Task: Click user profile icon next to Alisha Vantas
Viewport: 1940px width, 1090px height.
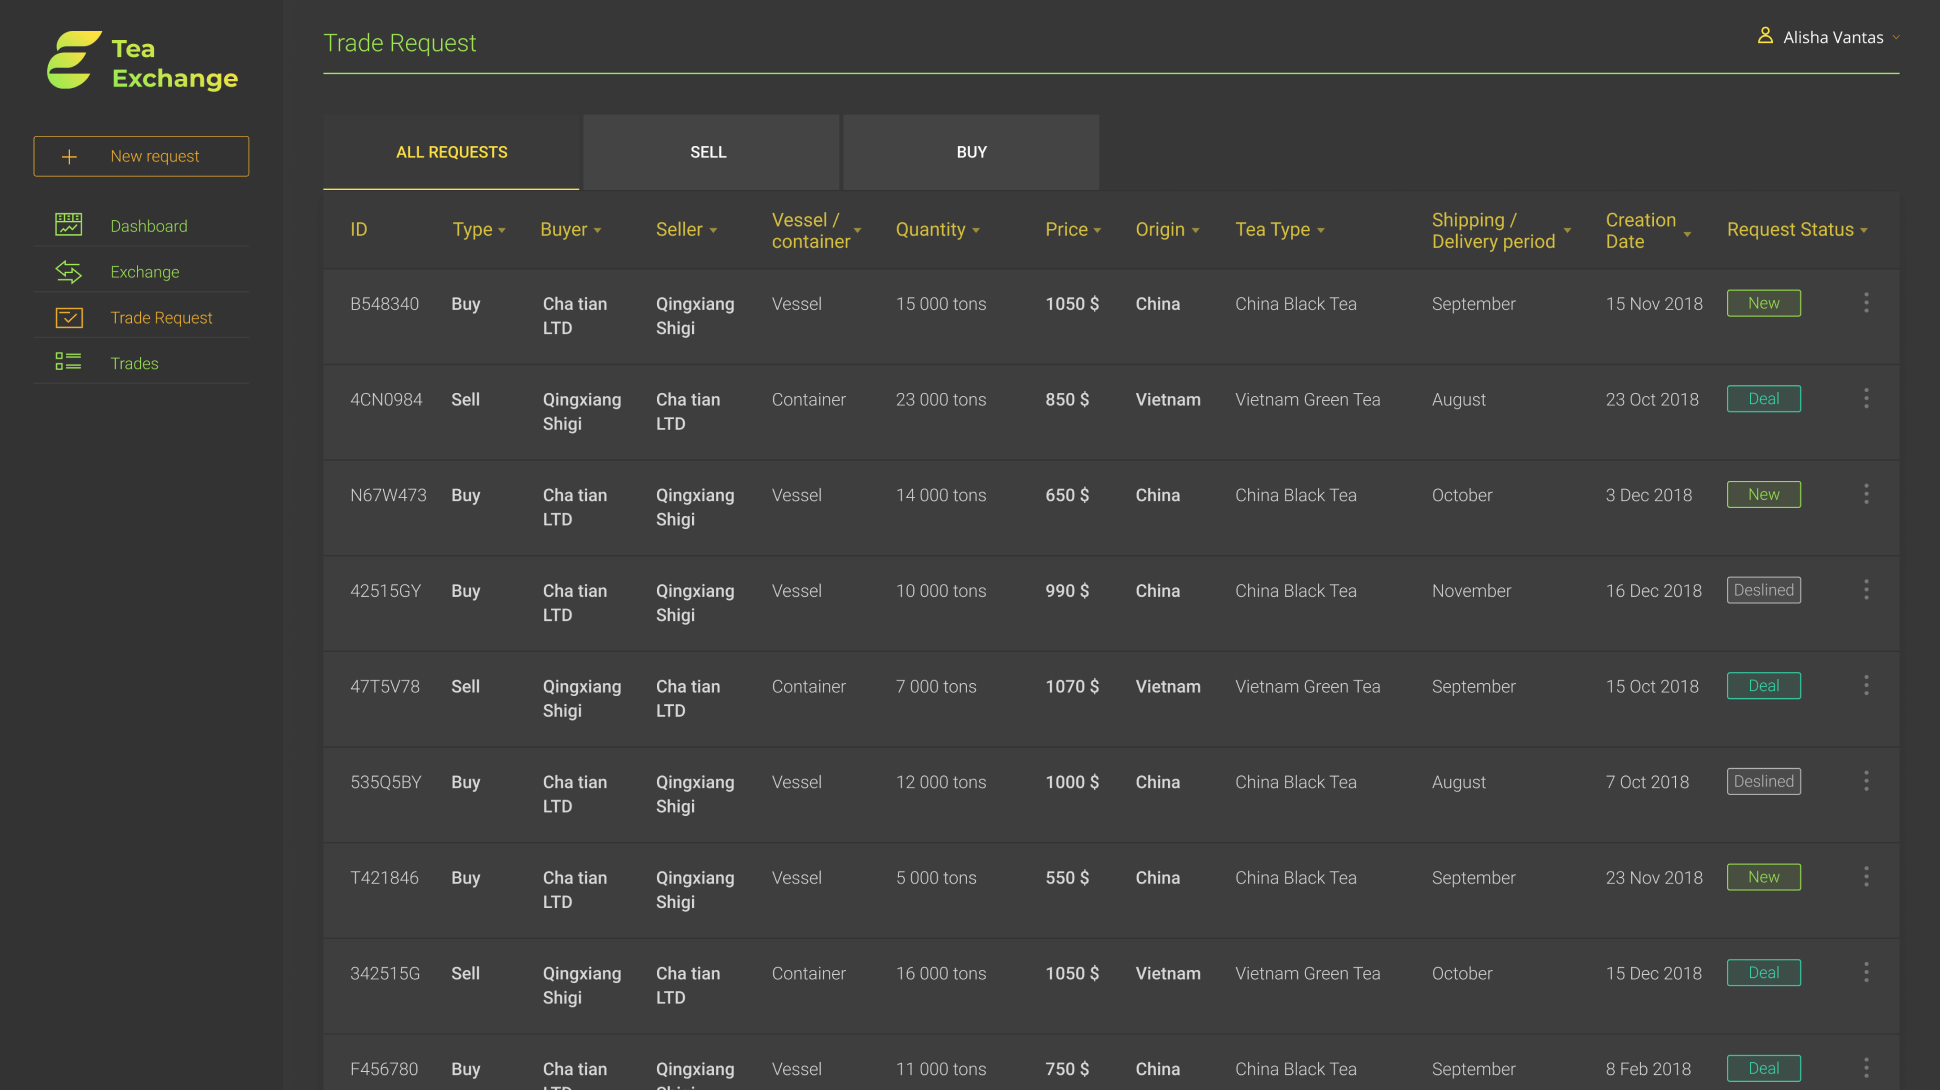Action: tap(1765, 36)
